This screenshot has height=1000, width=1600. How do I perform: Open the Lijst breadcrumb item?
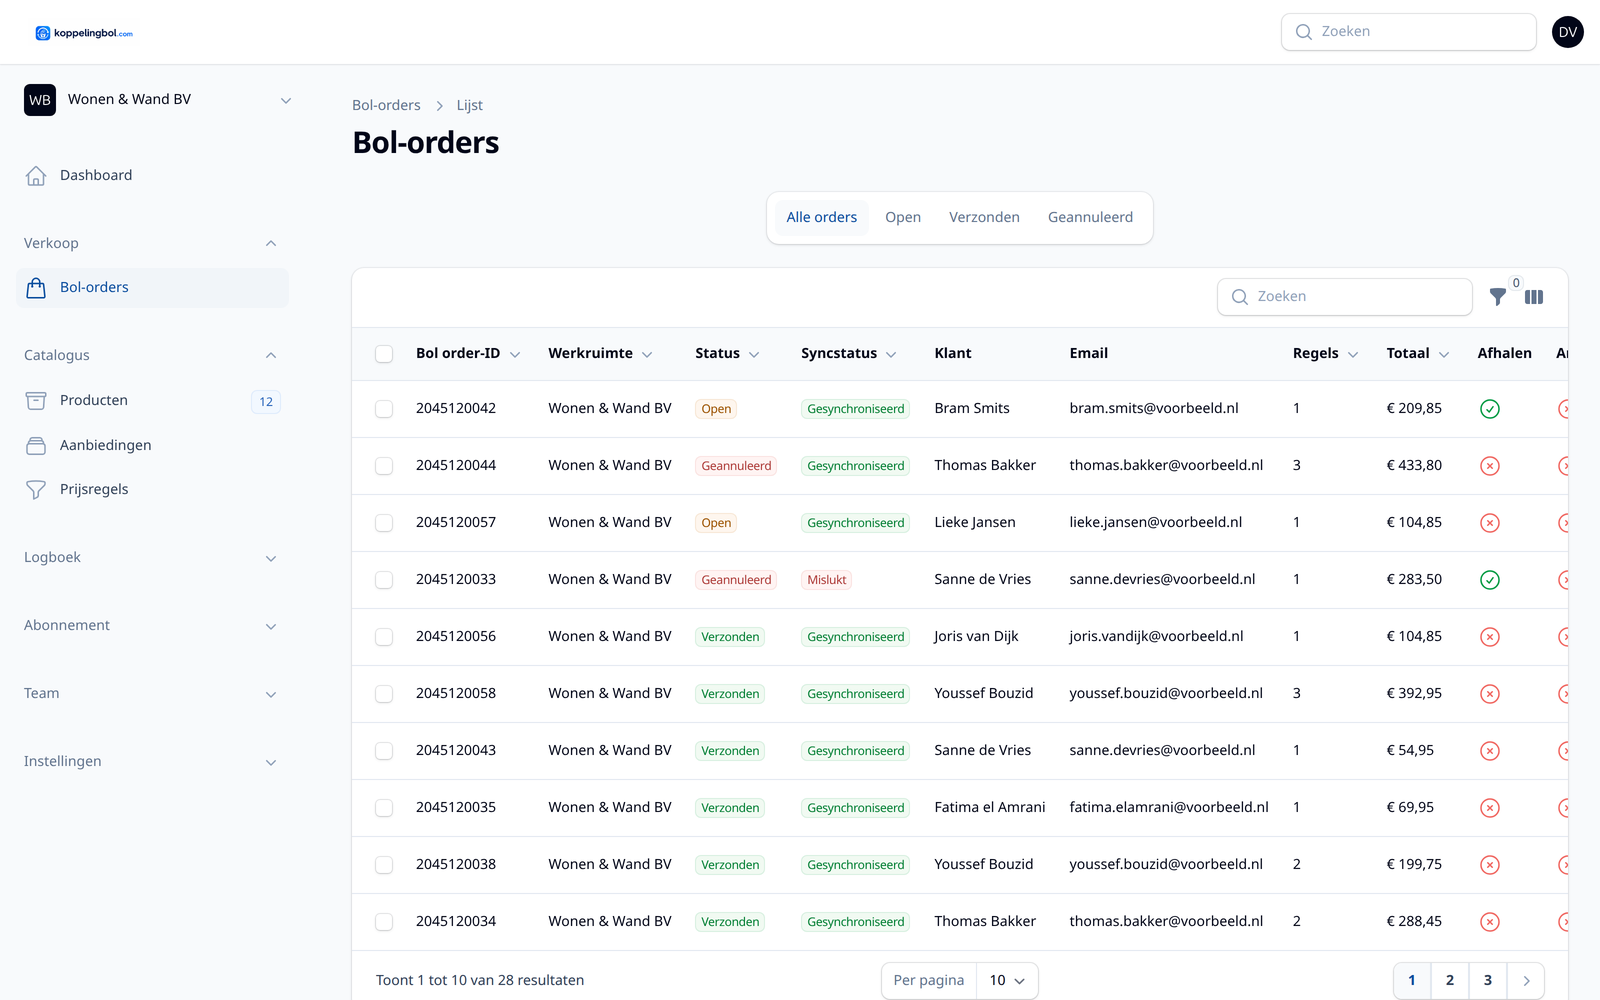(x=470, y=106)
